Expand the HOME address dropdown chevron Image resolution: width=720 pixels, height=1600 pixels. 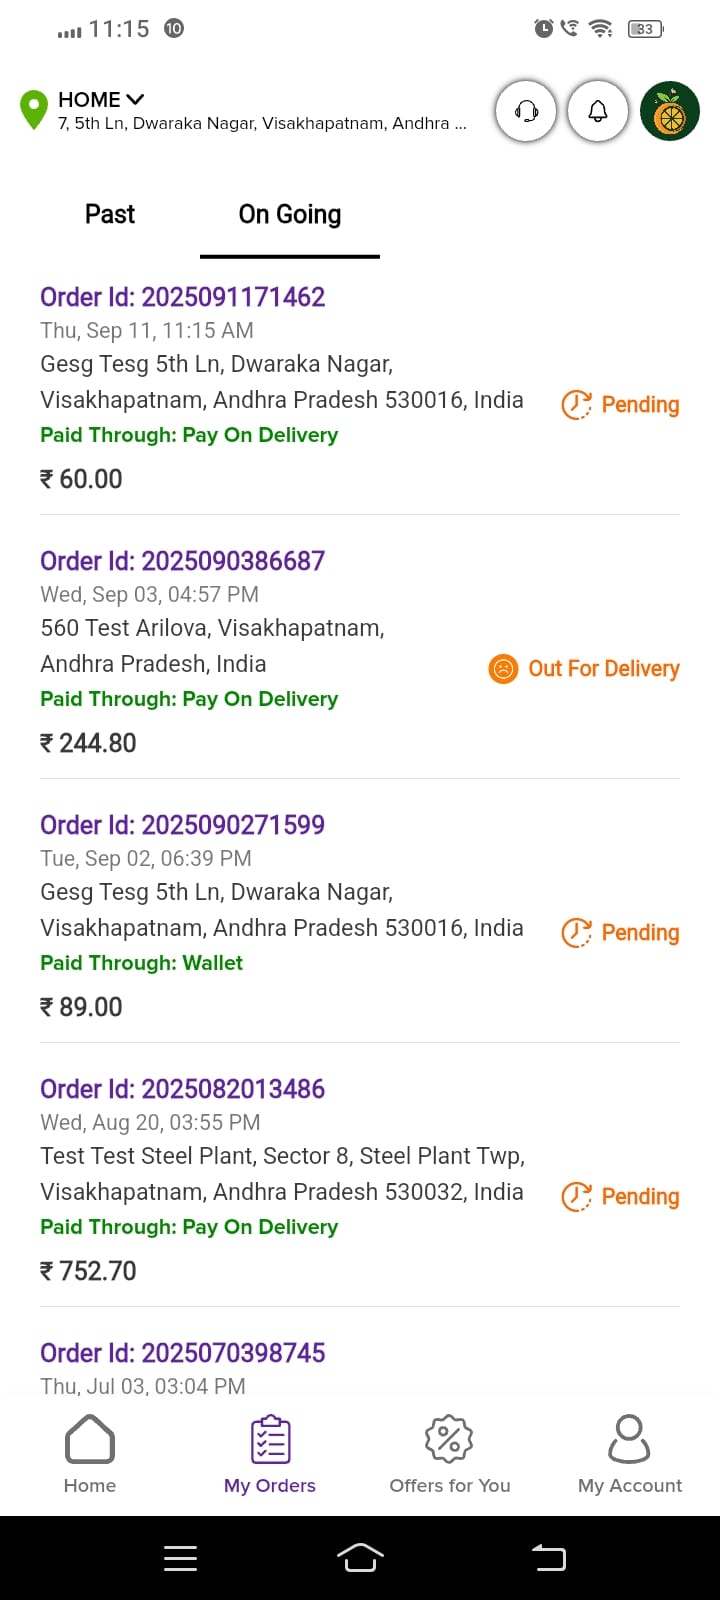coord(135,99)
